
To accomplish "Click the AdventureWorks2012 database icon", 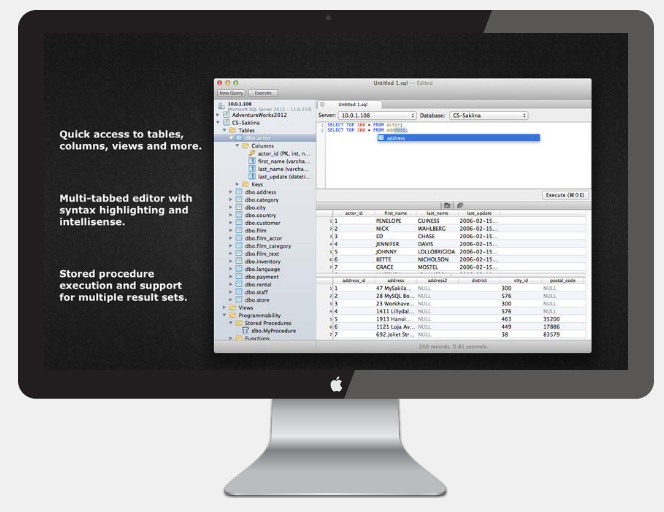I will coord(227,115).
